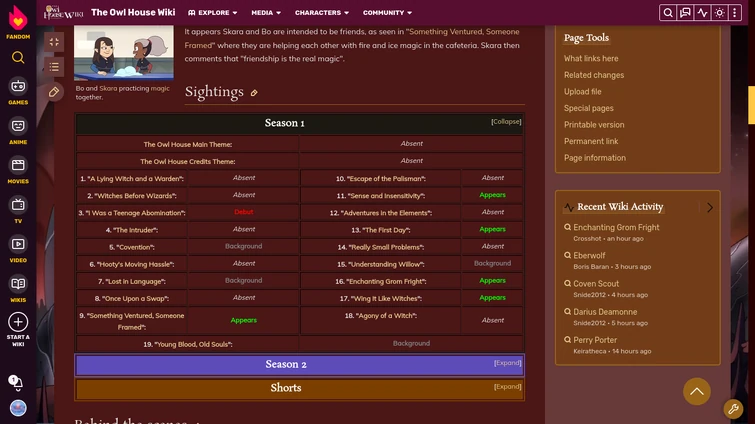Click the red Debut cell text

pyautogui.click(x=244, y=212)
